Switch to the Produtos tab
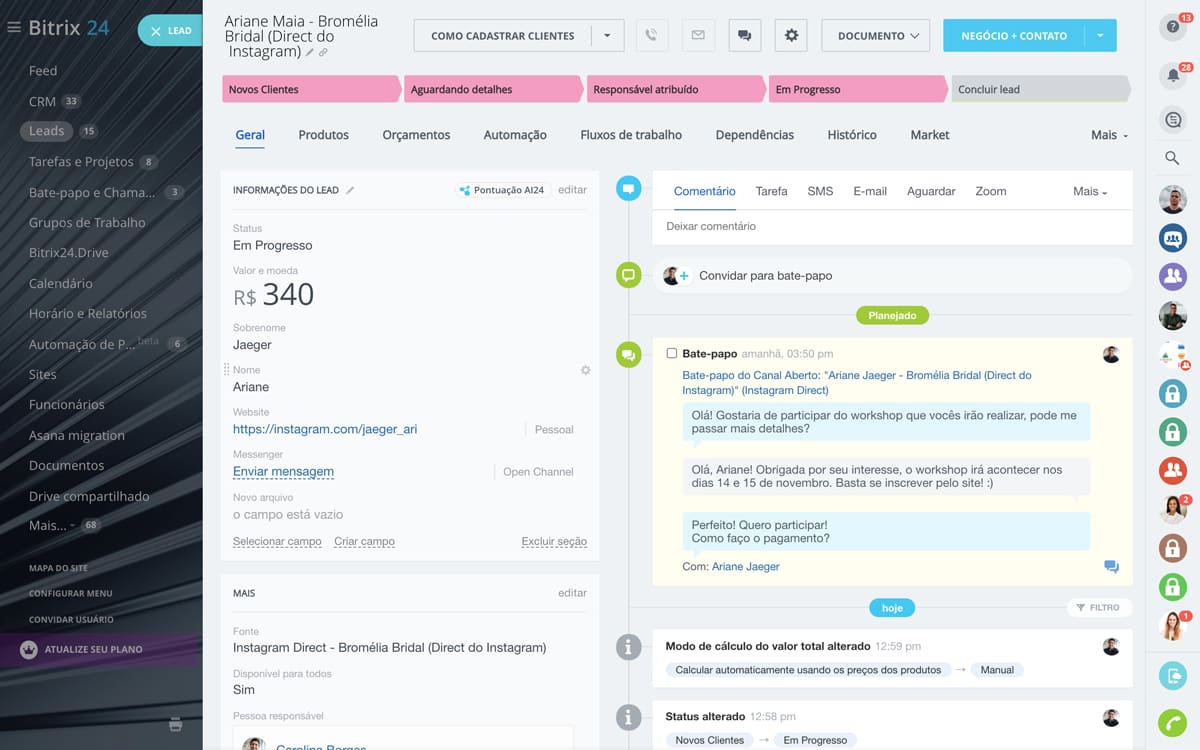 coord(323,135)
